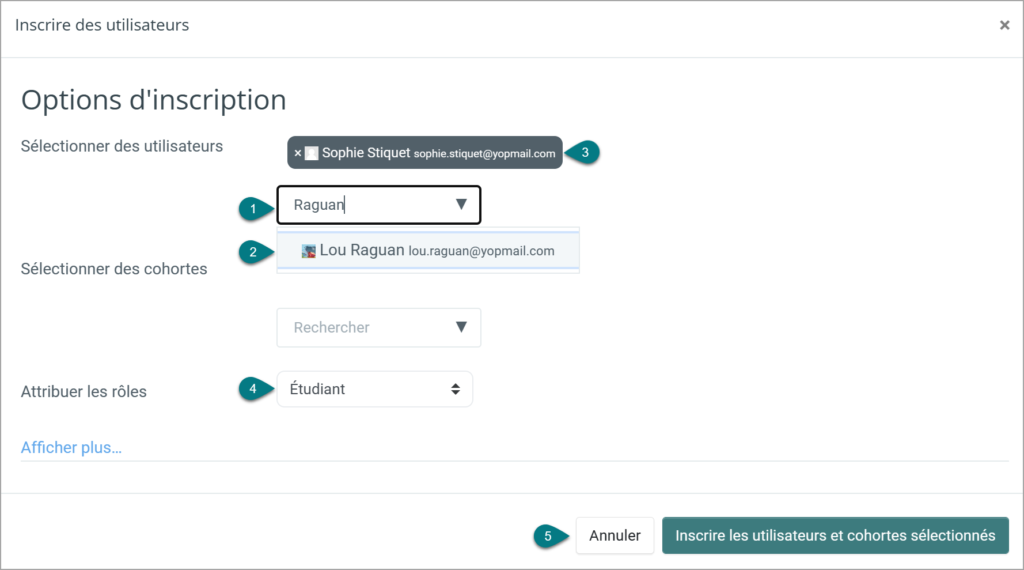Image resolution: width=1024 pixels, height=570 pixels.
Task: Click the numbered callout marker 4
Action: (x=255, y=389)
